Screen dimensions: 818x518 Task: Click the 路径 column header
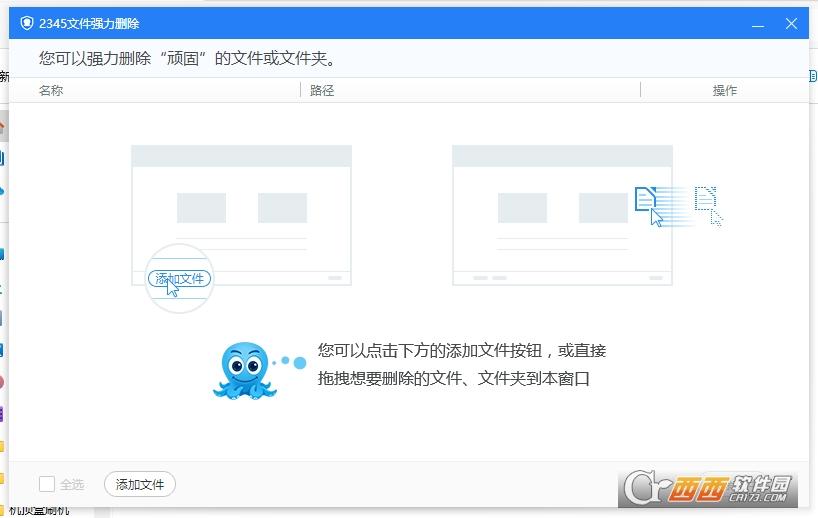point(322,90)
